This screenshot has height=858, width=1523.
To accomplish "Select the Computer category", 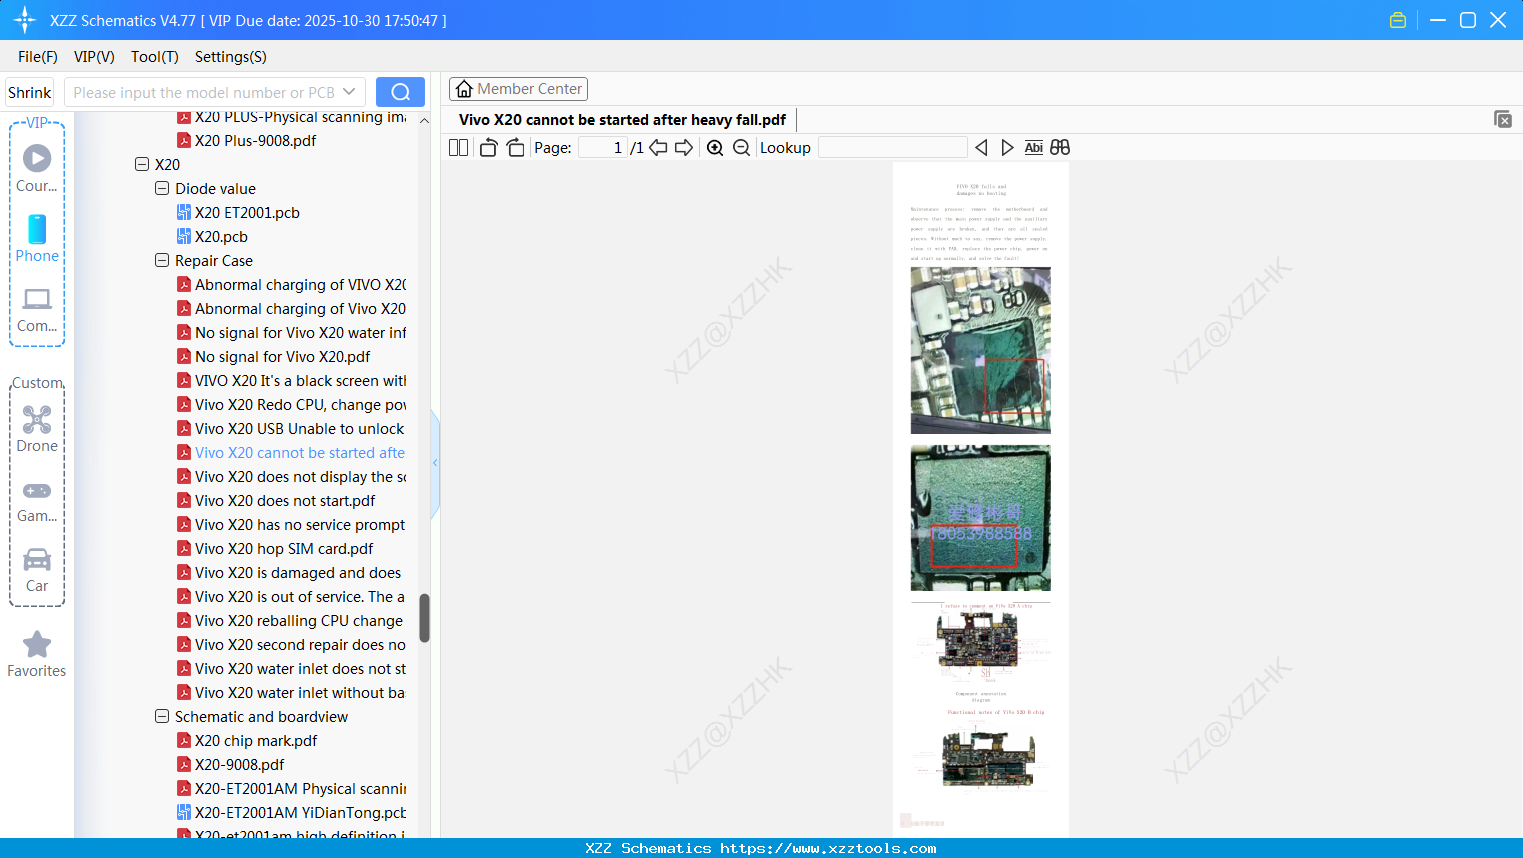I will click(37, 310).
